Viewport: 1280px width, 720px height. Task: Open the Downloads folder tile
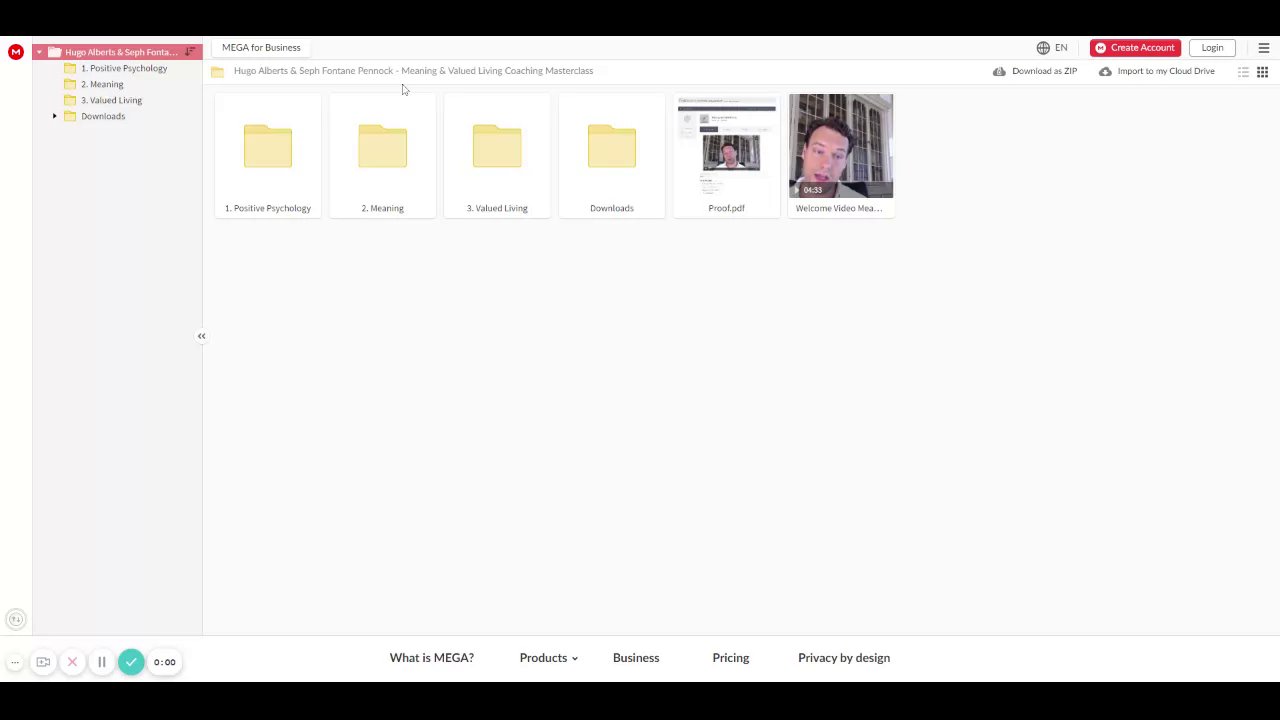click(x=612, y=156)
